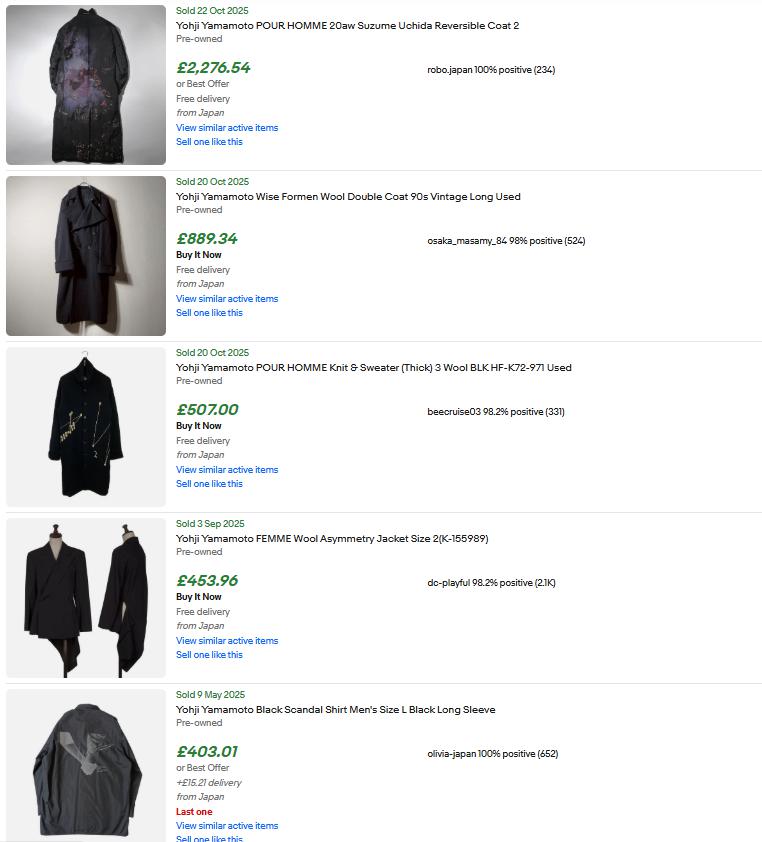The image size is (762, 842).
Task: View similar active items for £403.01 shirt
Action: point(227,825)
